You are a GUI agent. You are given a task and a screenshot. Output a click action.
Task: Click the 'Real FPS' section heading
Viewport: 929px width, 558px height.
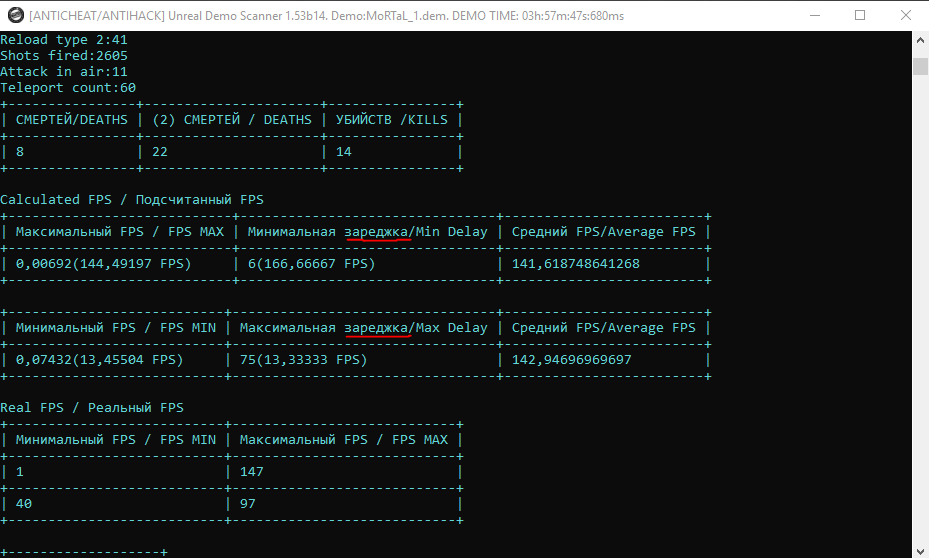point(32,408)
